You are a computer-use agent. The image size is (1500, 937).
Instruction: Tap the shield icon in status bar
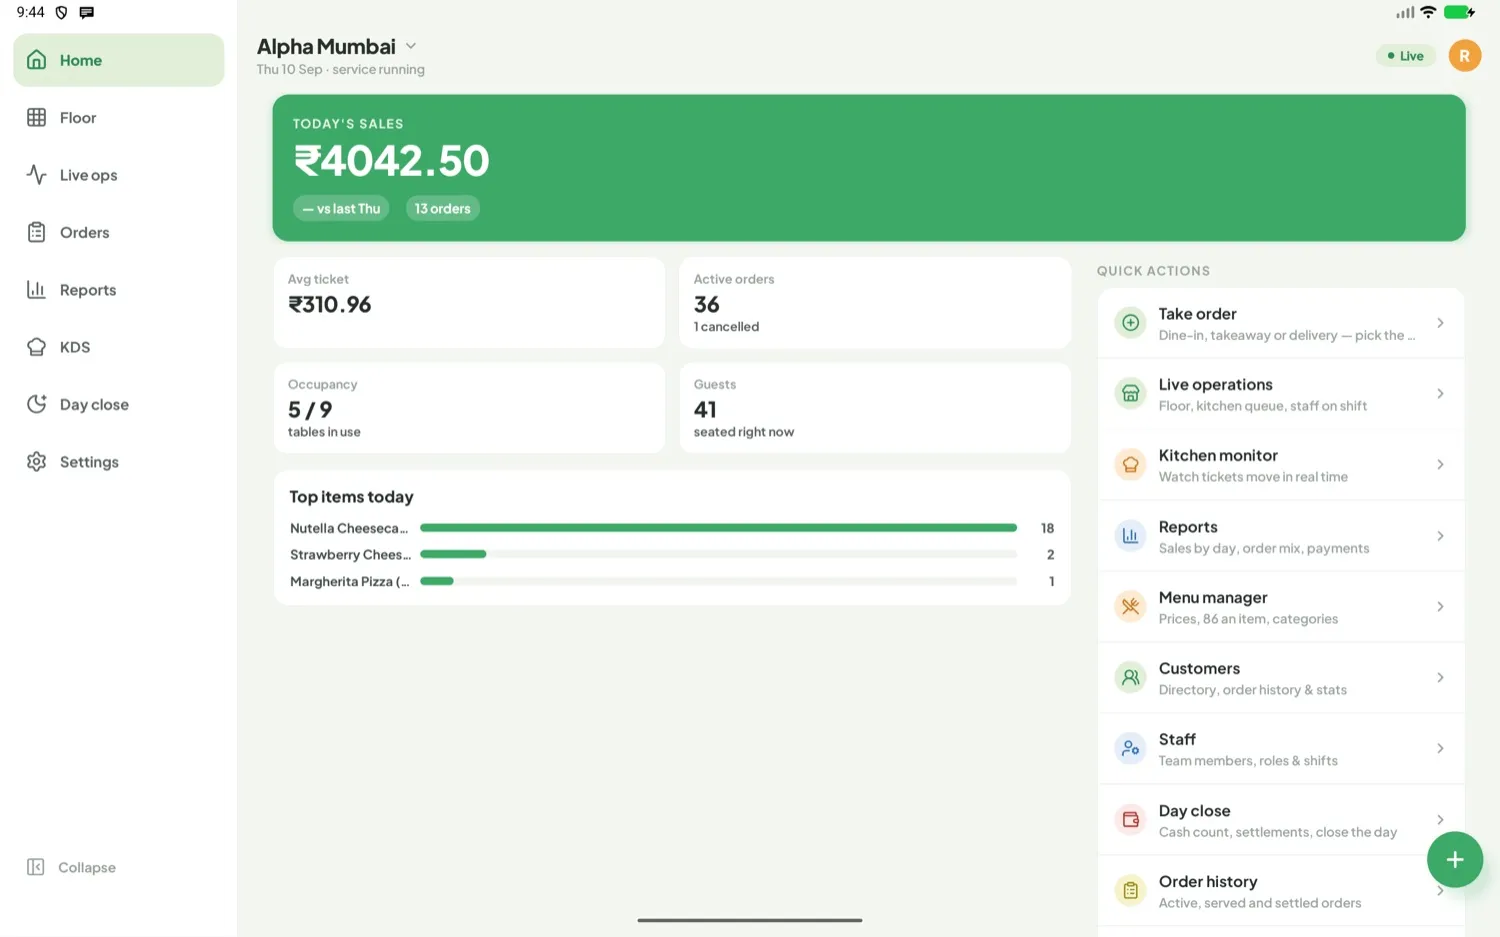click(x=61, y=13)
